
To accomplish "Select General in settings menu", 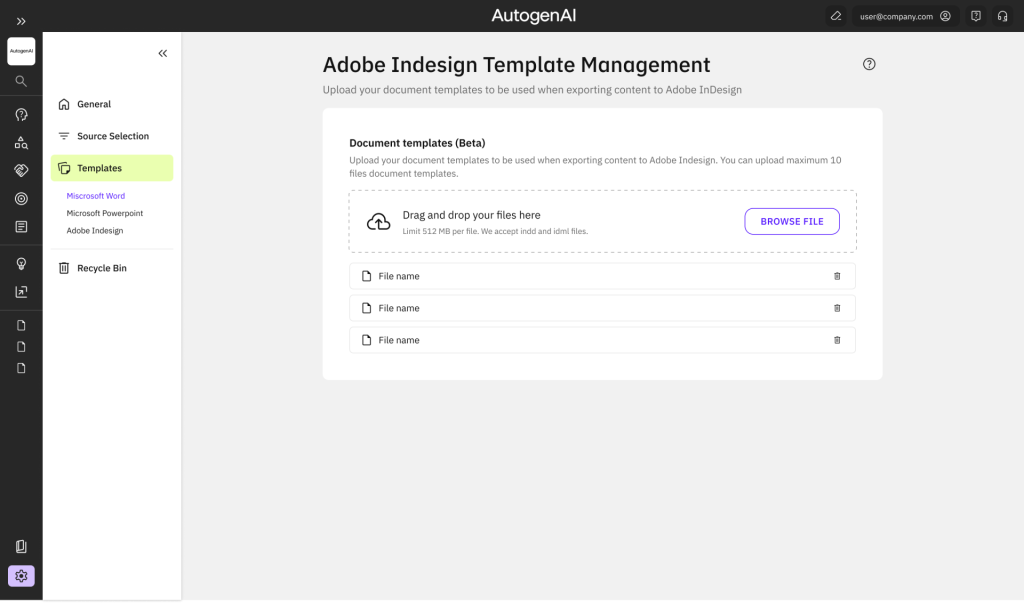I will pos(94,104).
